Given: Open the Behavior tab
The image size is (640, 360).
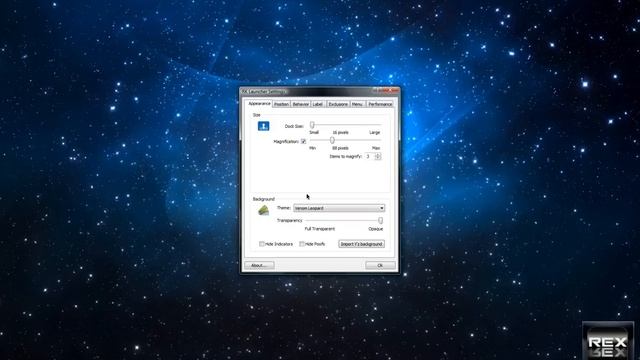Looking at the screenshot, I should tap(300, 104).
